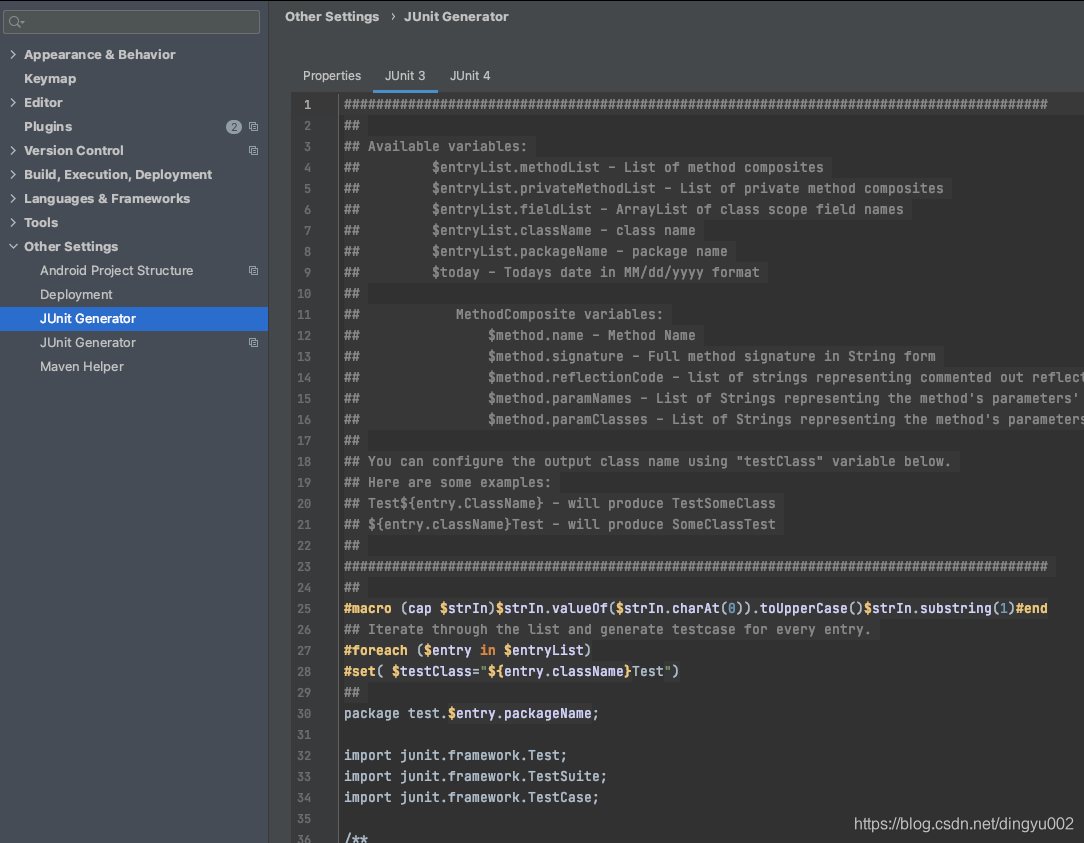
Task: Click the '#foreach' directive in the template
Action: (x=376, y=650)
